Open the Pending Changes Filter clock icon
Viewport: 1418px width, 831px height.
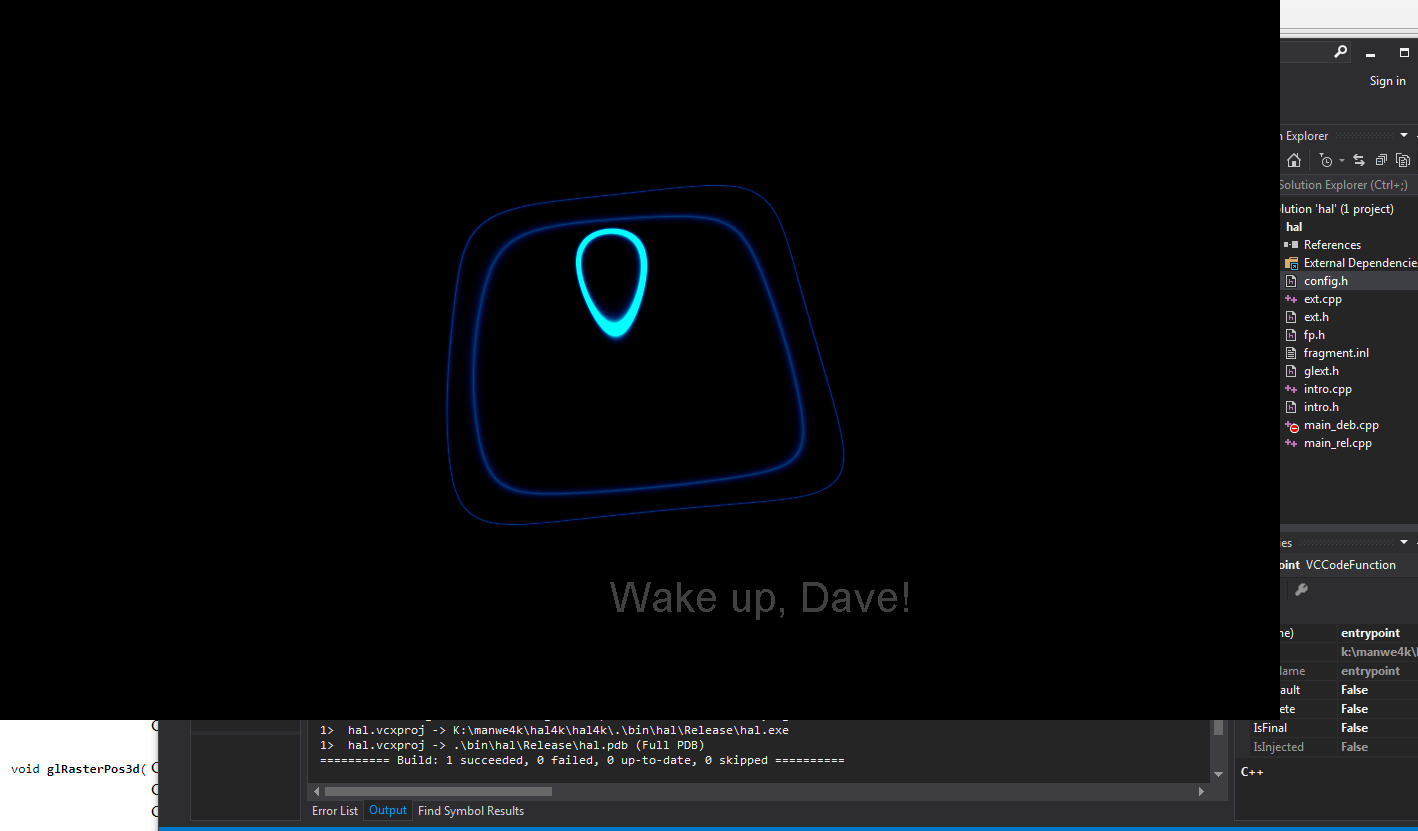[x=1326, y=160]
